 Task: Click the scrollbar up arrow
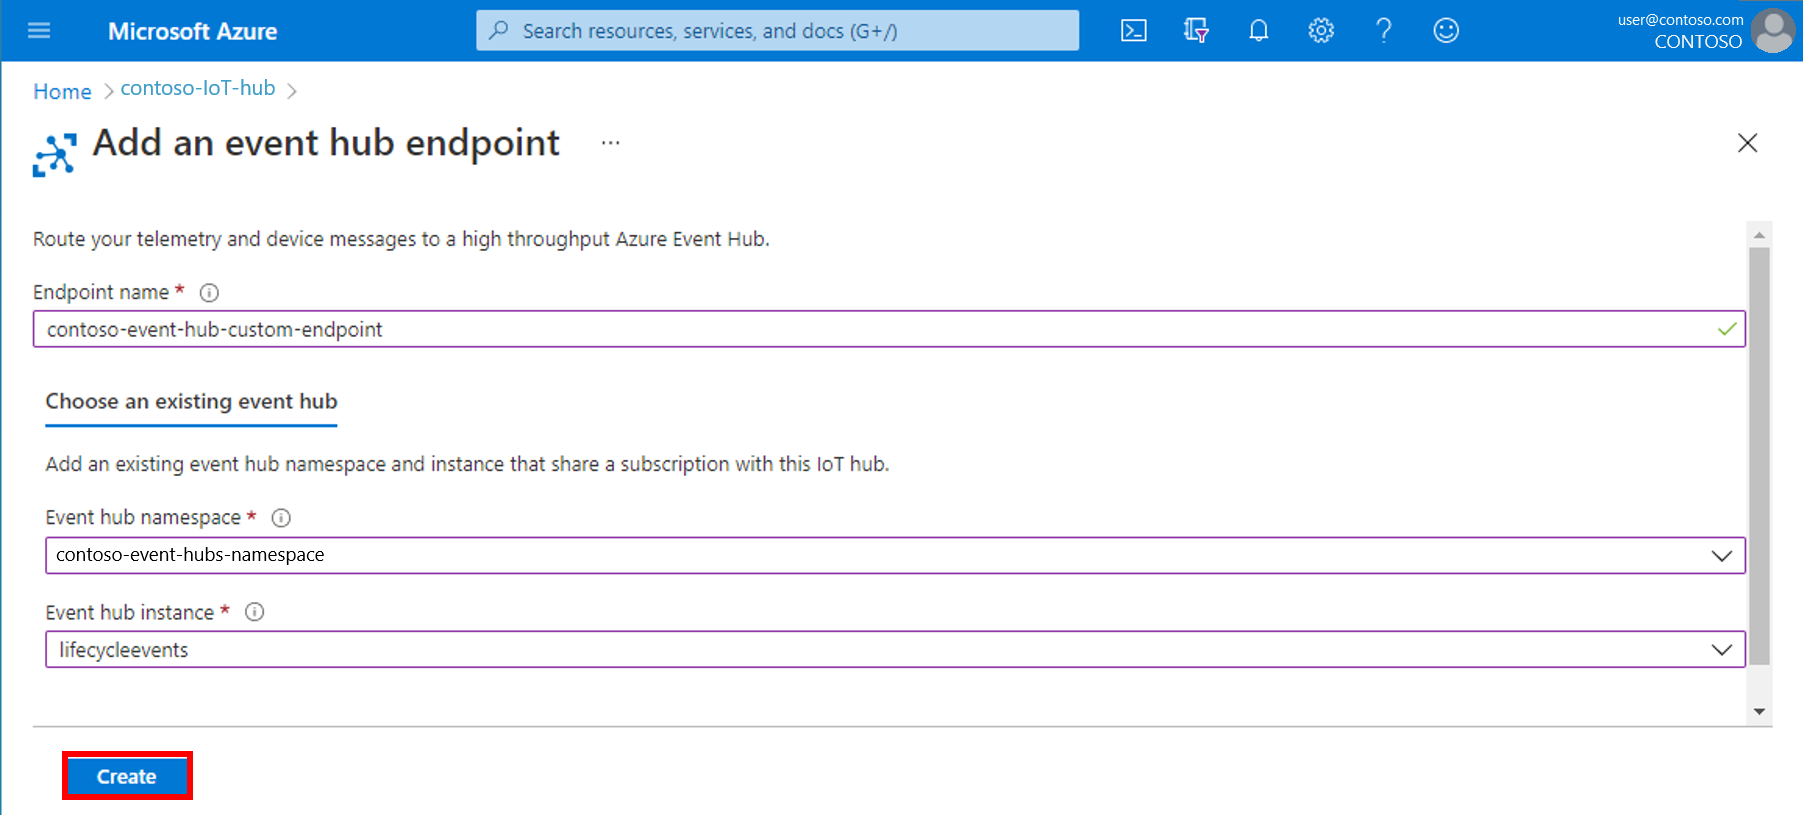point(1759,235)
